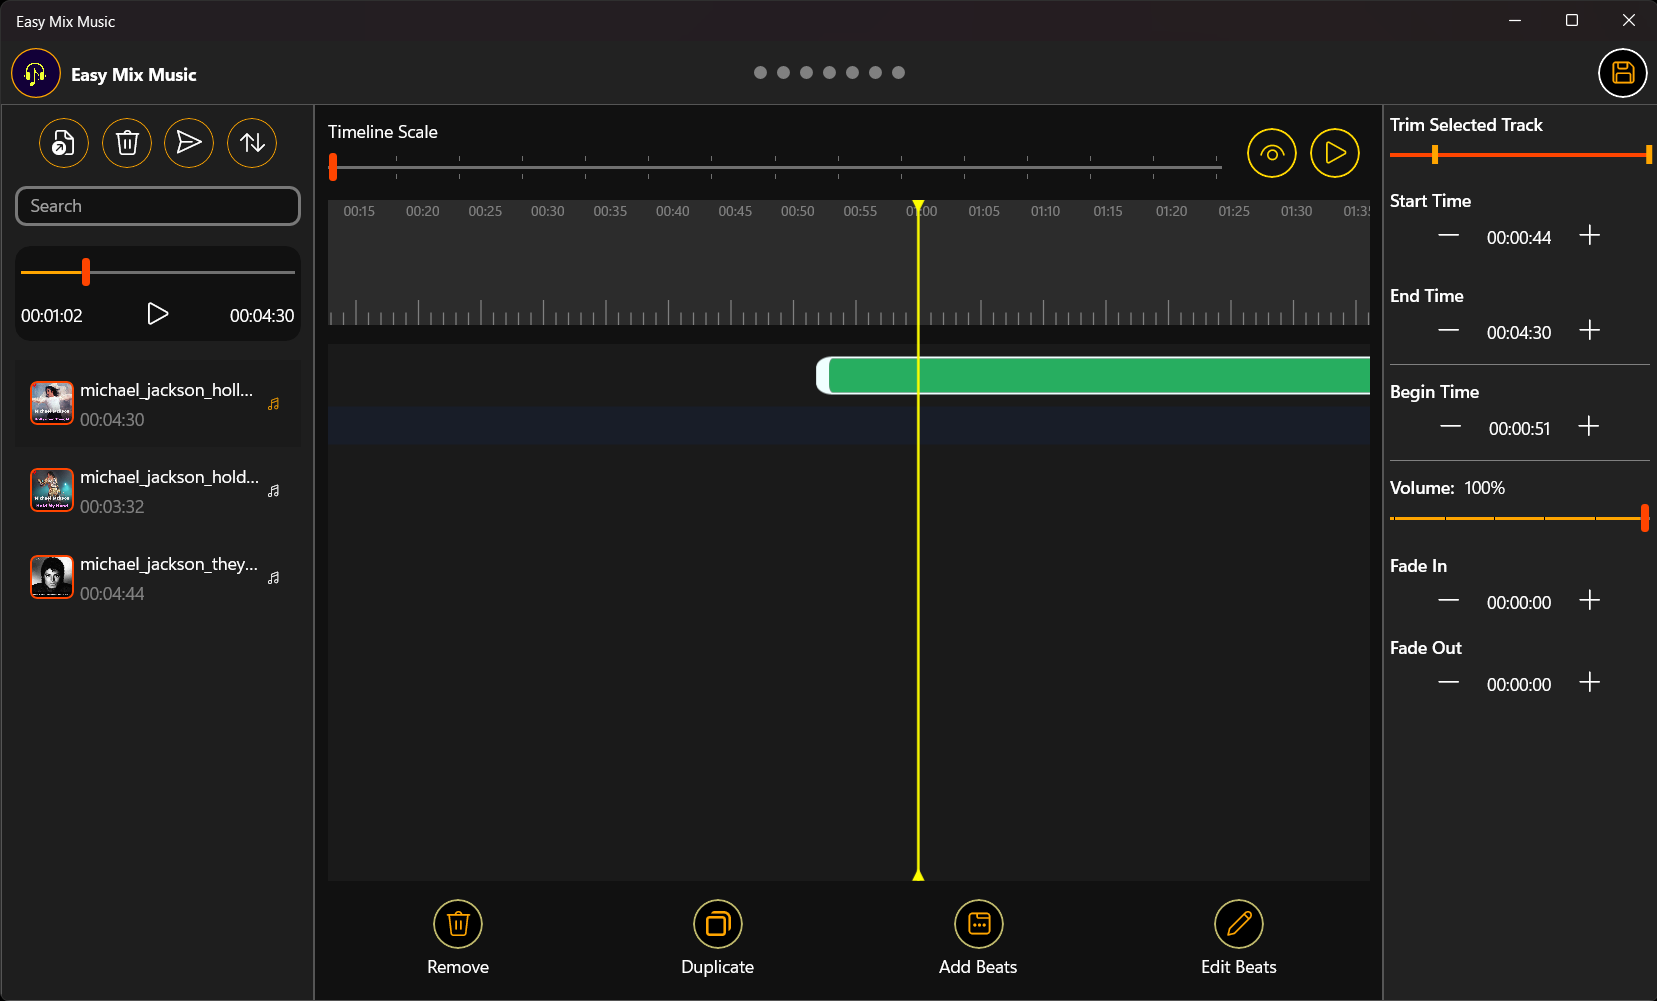
Task: Decrease the Fade In value
Action: click(1446, 601)
